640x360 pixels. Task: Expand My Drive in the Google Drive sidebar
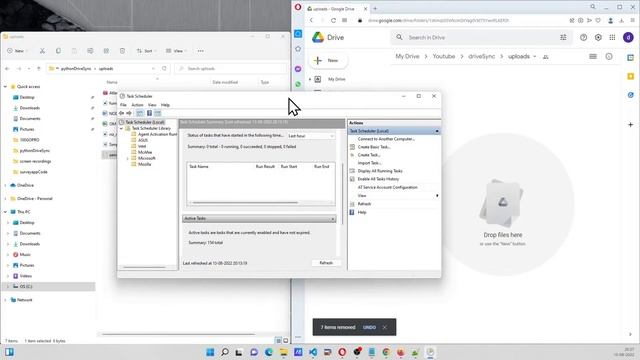[x=310, y=79]
